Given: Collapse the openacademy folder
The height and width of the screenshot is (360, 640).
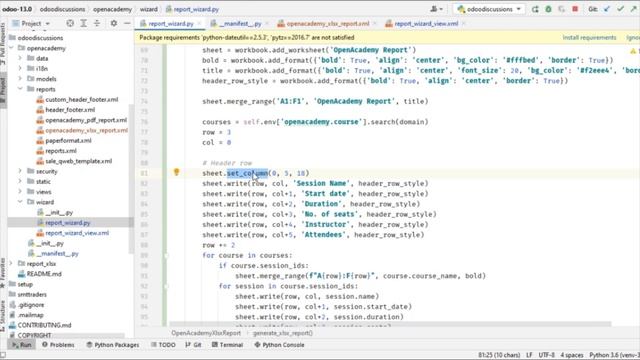Looking at the screenshot, I should point(12,48).
